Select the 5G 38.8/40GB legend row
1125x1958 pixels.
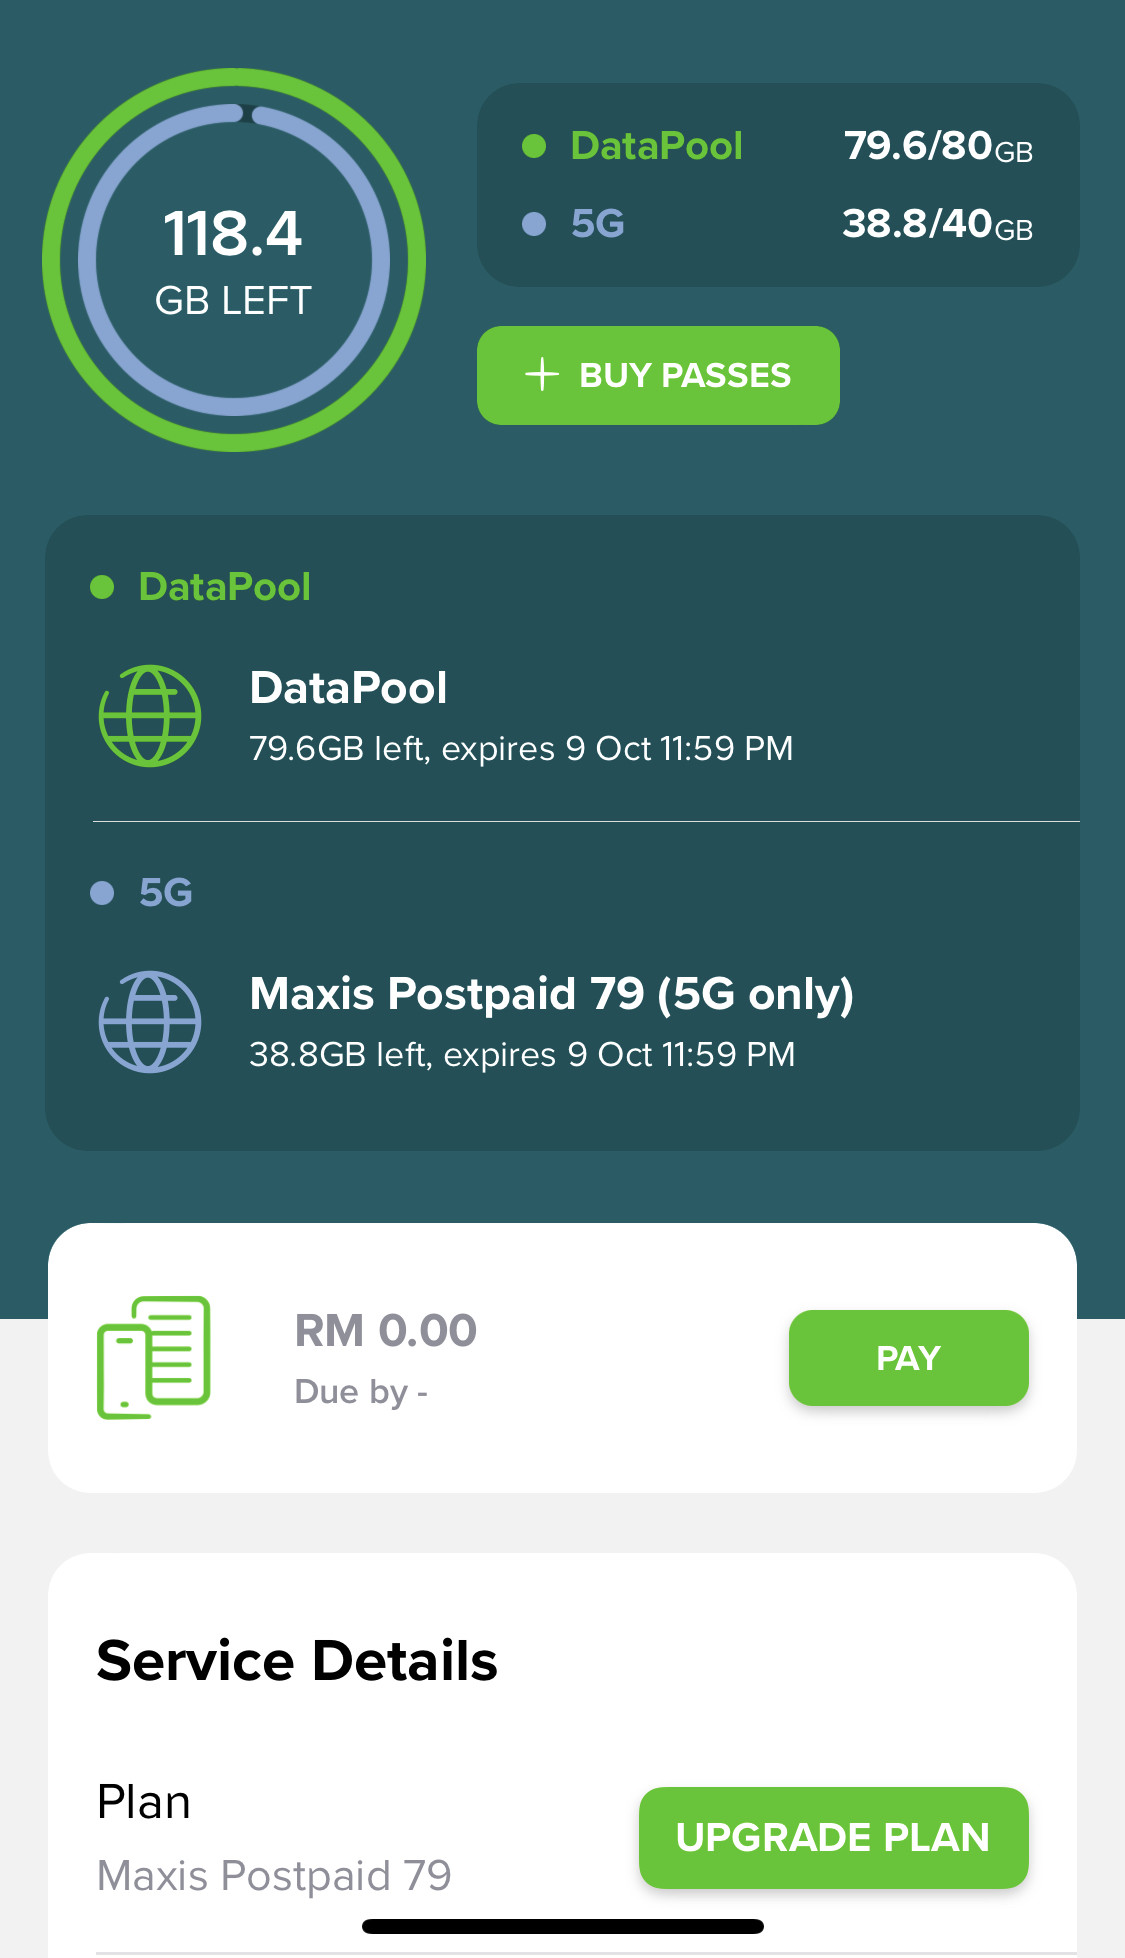pos(778,224)
